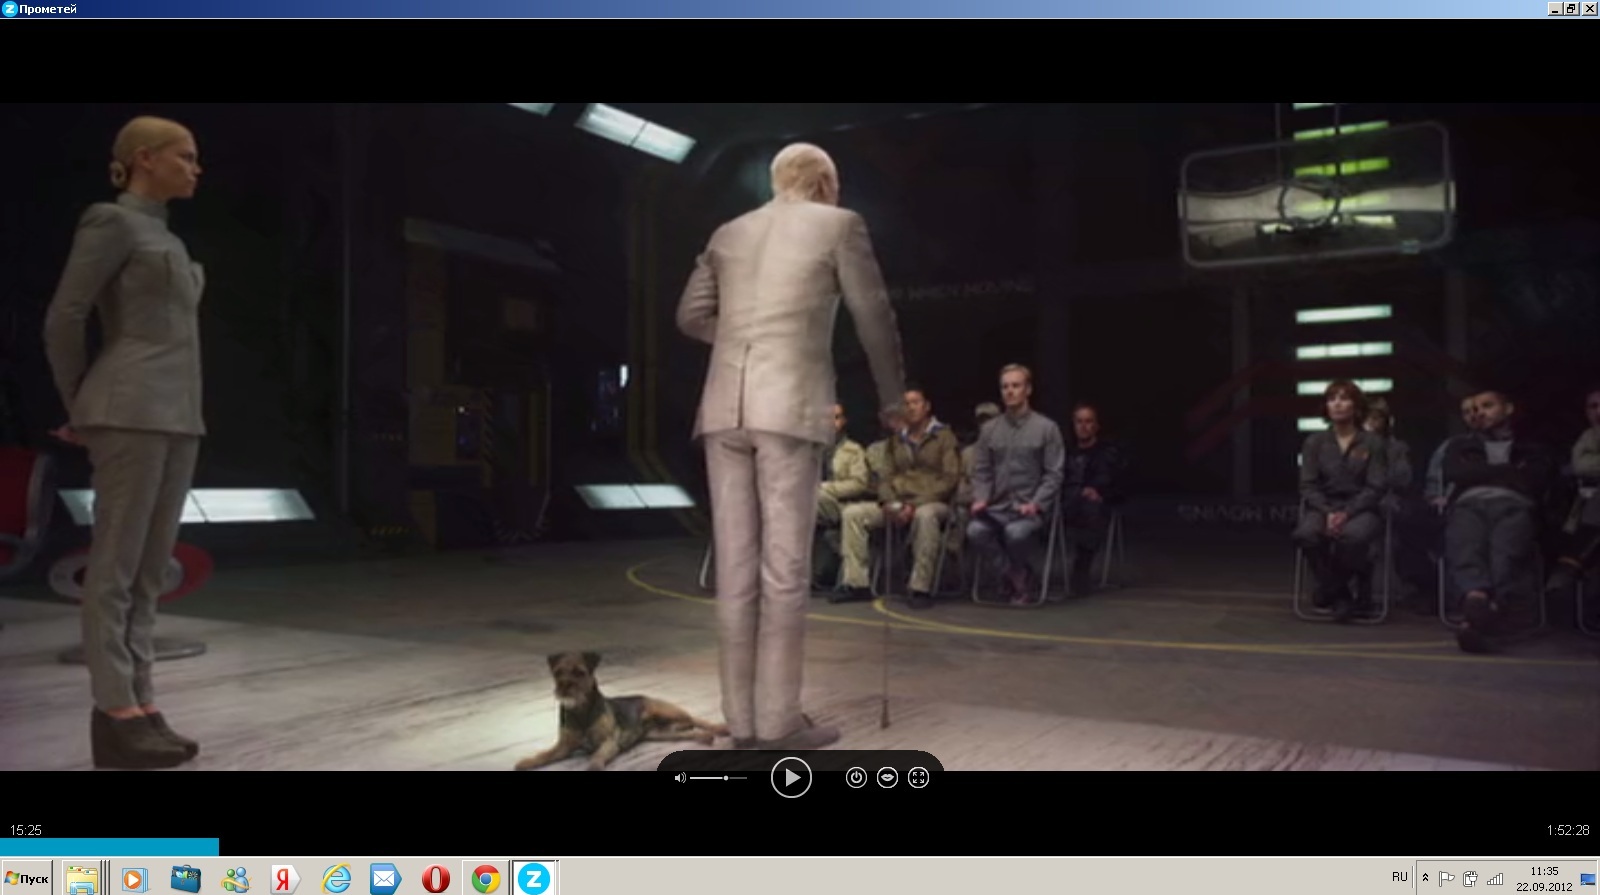Viewport: 1600px width, 895px height.
Task: Click elapsed time 15:25
Action: [26, 830]
